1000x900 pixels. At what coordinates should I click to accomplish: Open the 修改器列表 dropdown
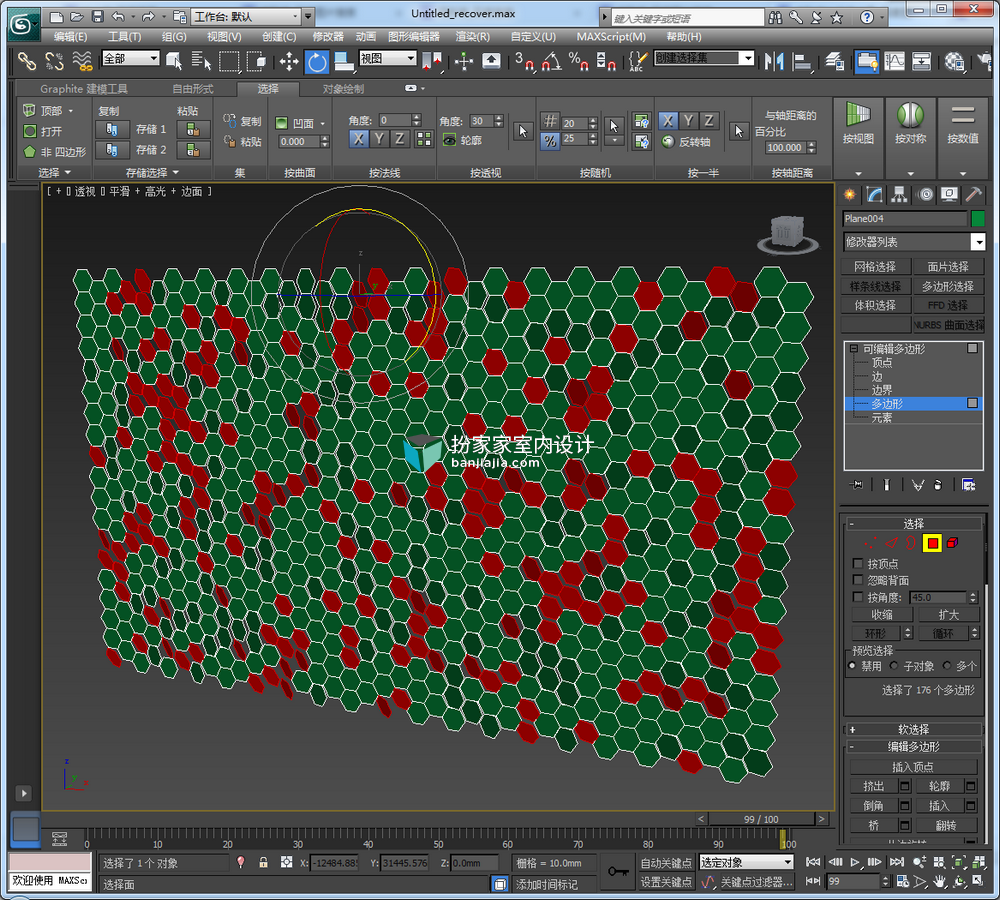[x=913, y=242]
